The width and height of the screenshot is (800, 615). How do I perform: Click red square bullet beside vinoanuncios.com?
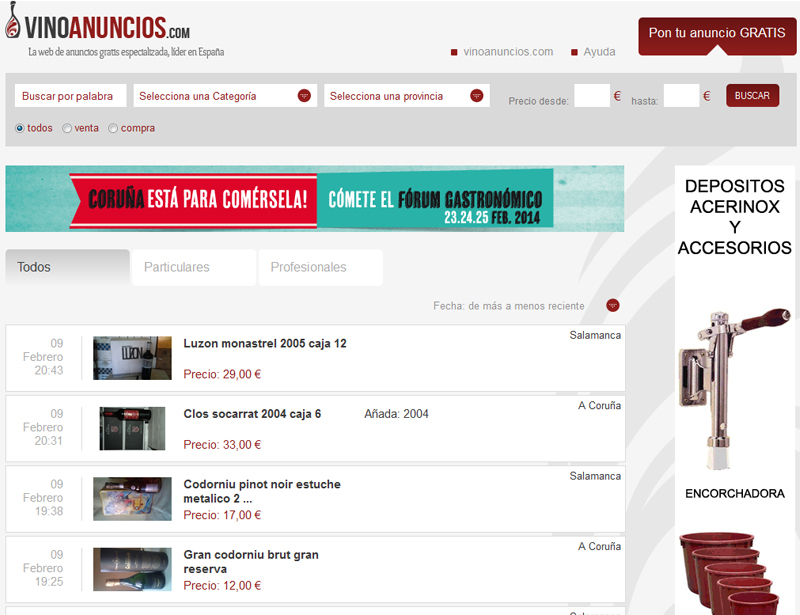(454, 53)
